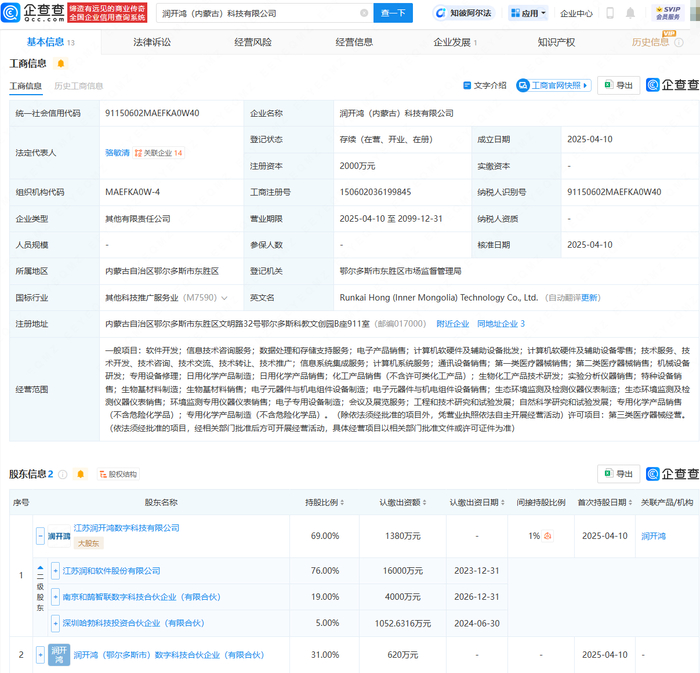Open the 股权结构 button
Screen dimensions: 700x673
(118, 474)
